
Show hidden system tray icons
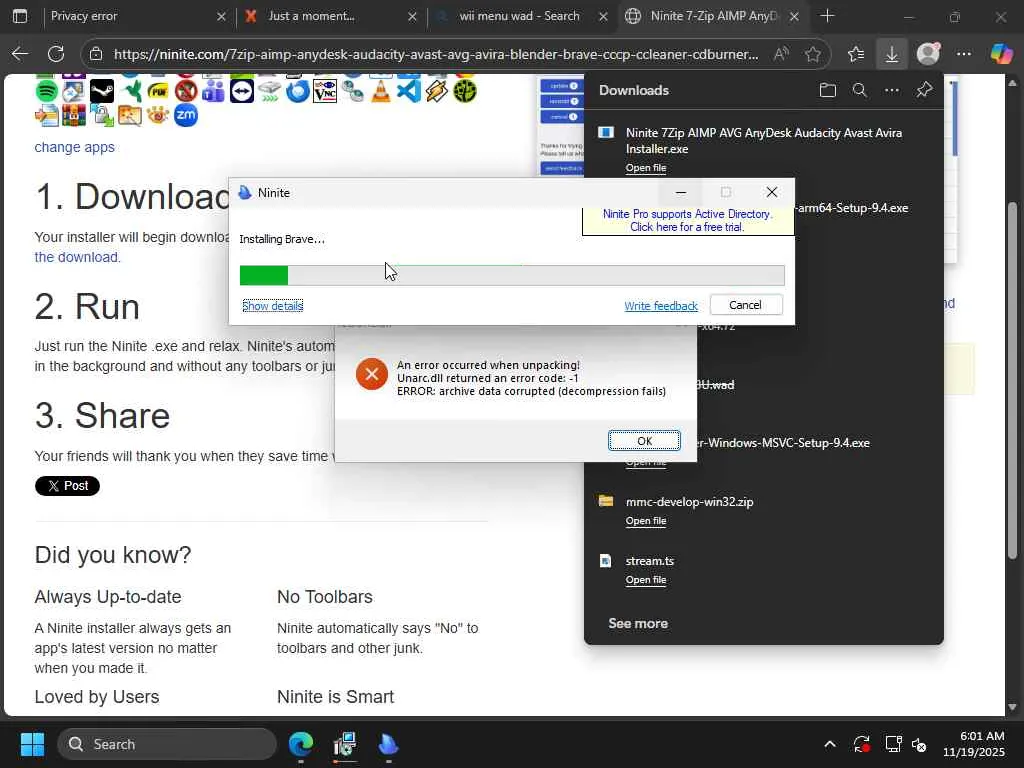pos(830,744)
